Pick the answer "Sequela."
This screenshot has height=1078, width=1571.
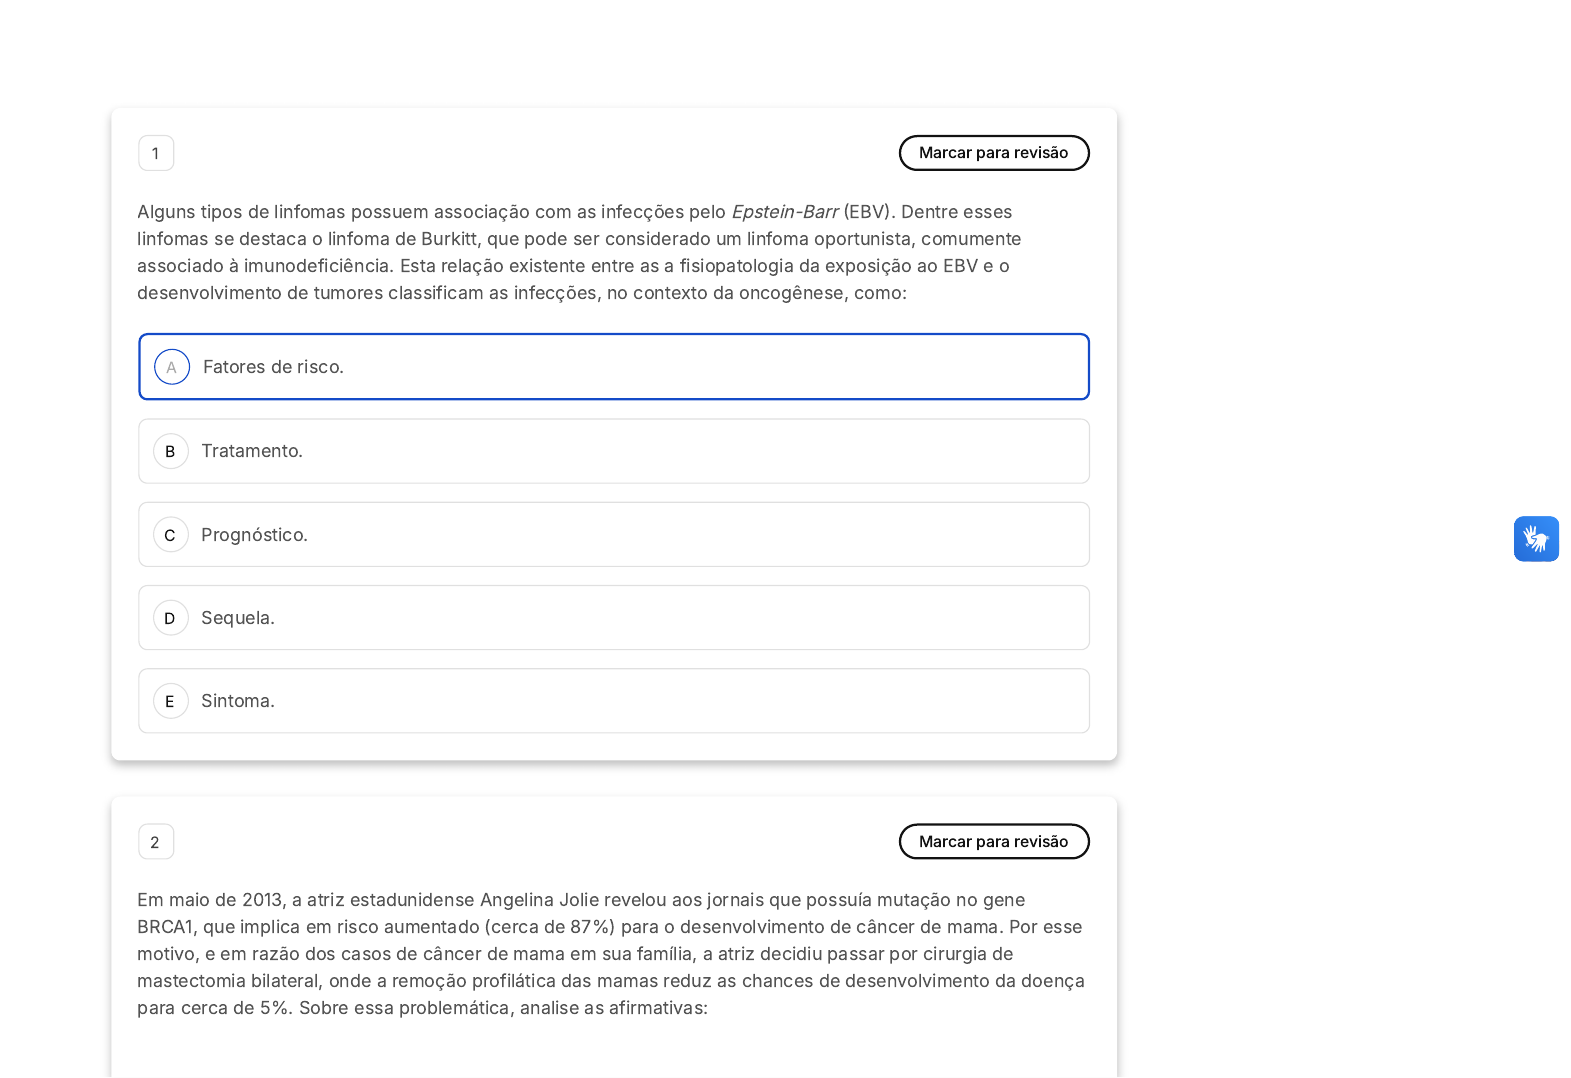pyautogui.click(x=238, y=618)
